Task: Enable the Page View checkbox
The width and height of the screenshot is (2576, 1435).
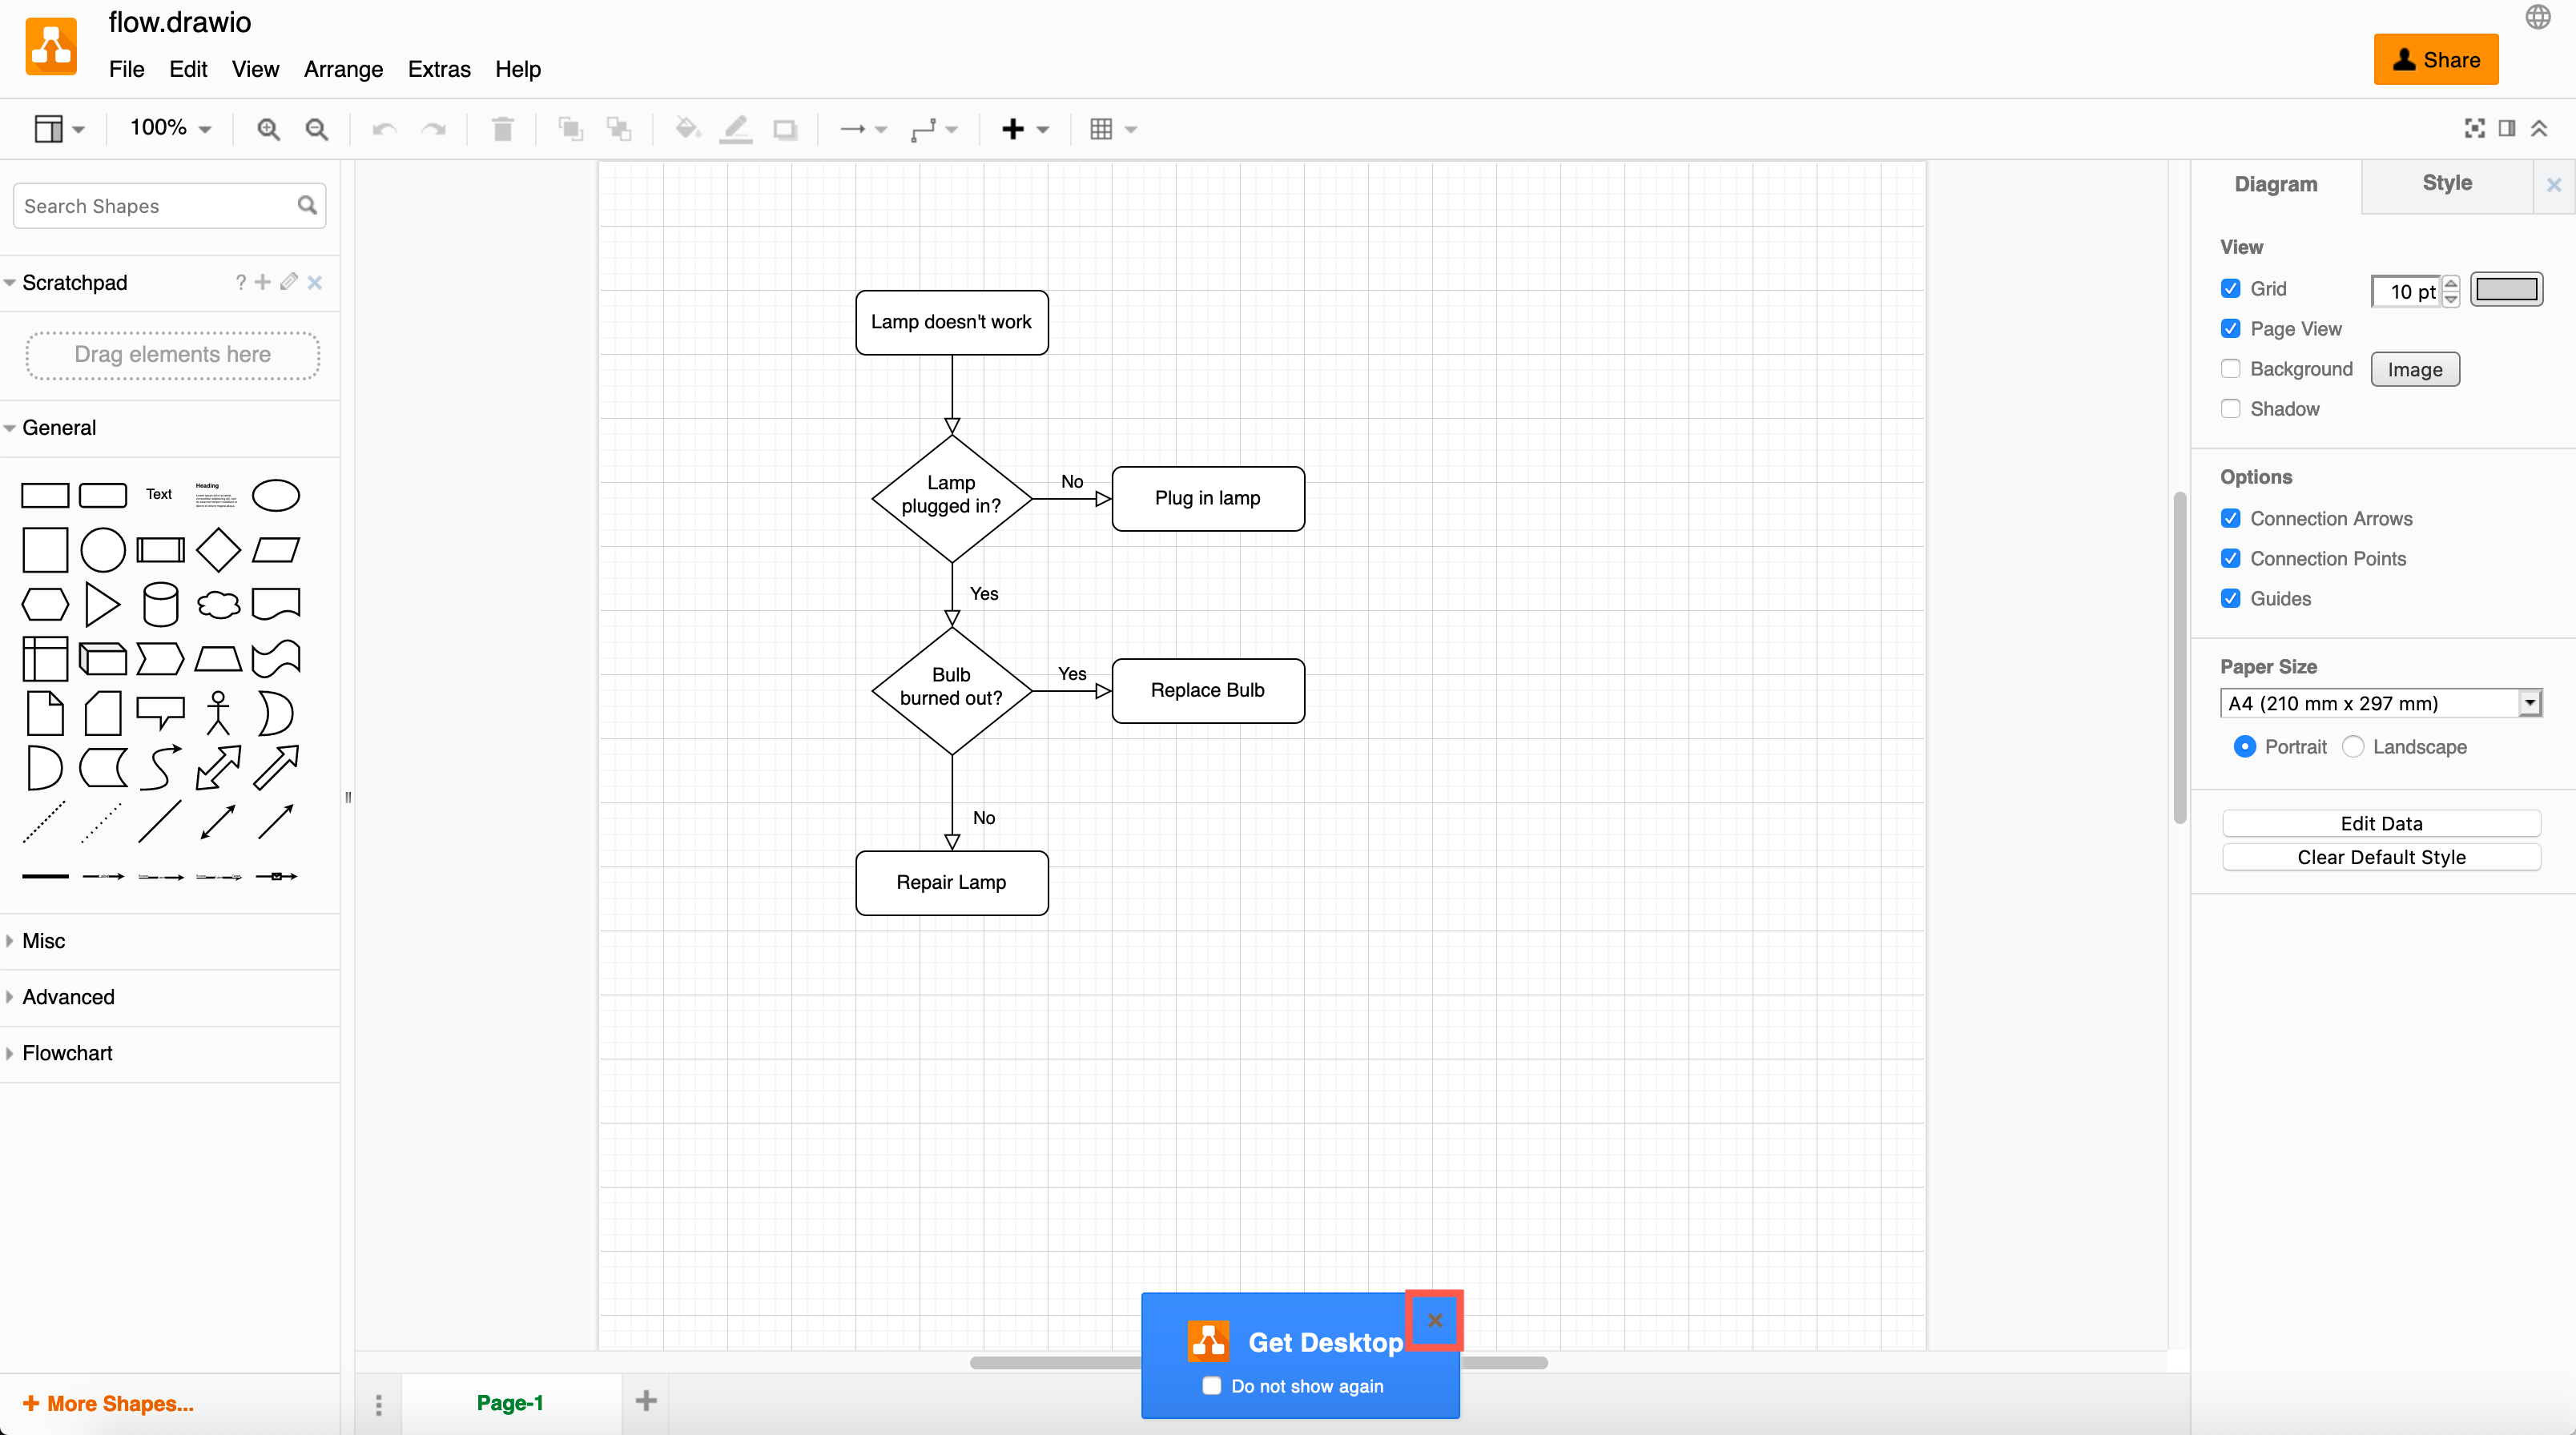Action: coord(2232,327)
